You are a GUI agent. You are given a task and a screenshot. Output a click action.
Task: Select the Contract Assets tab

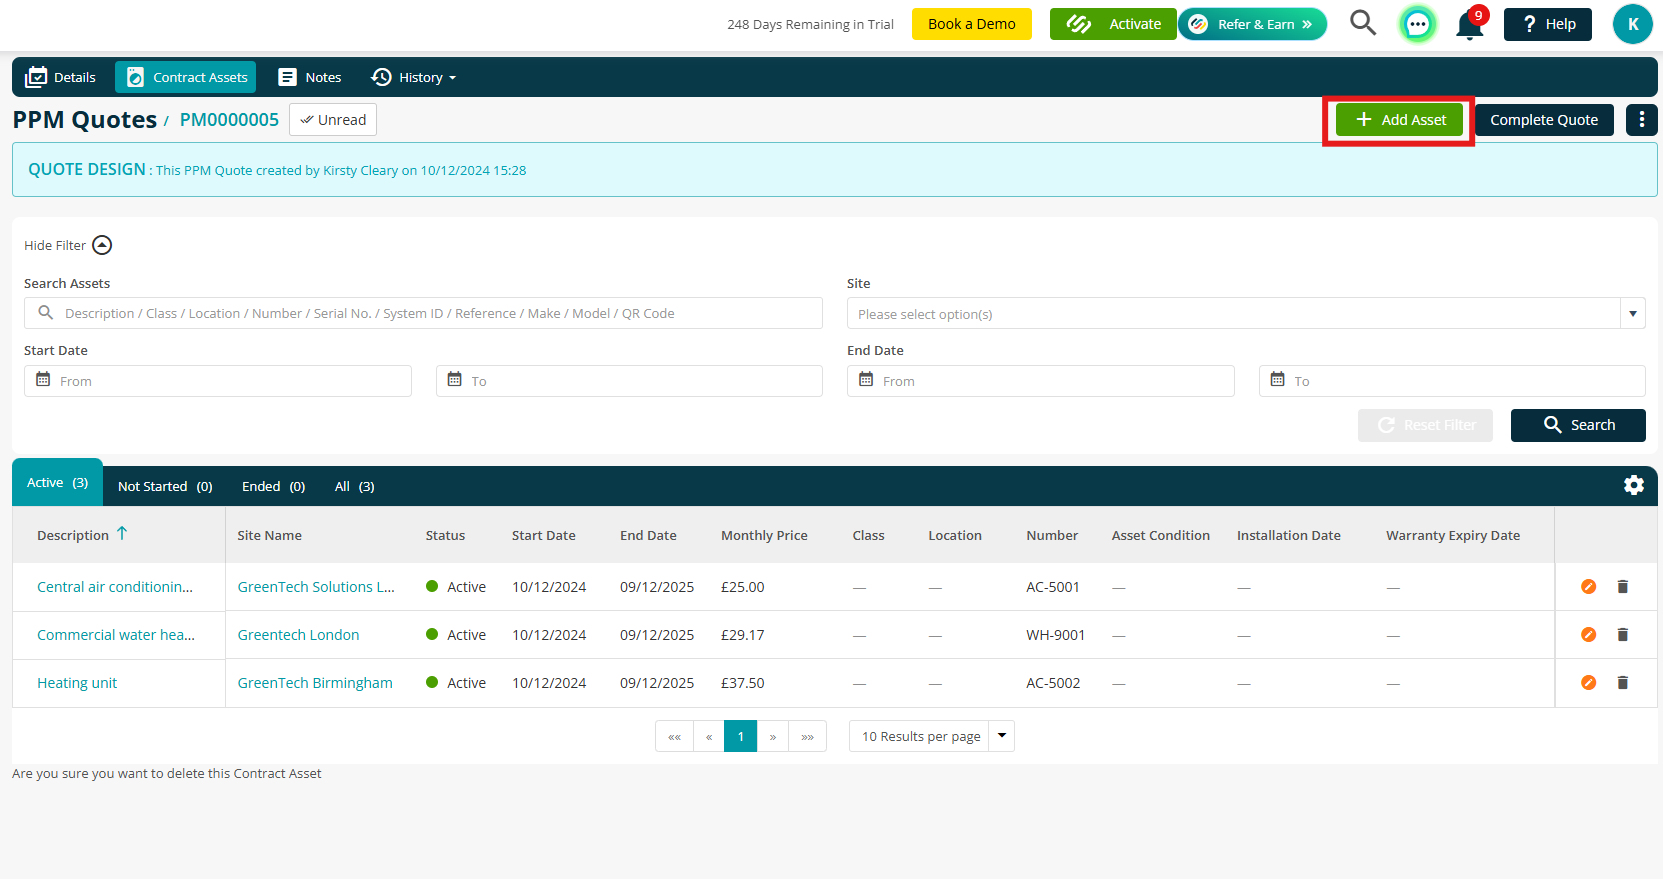pyautogui.click(x=186, y=77)
